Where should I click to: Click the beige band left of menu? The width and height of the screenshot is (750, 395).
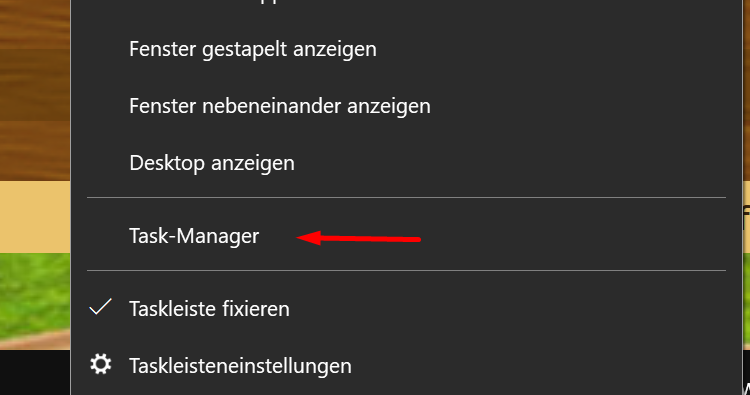[34, 217]
